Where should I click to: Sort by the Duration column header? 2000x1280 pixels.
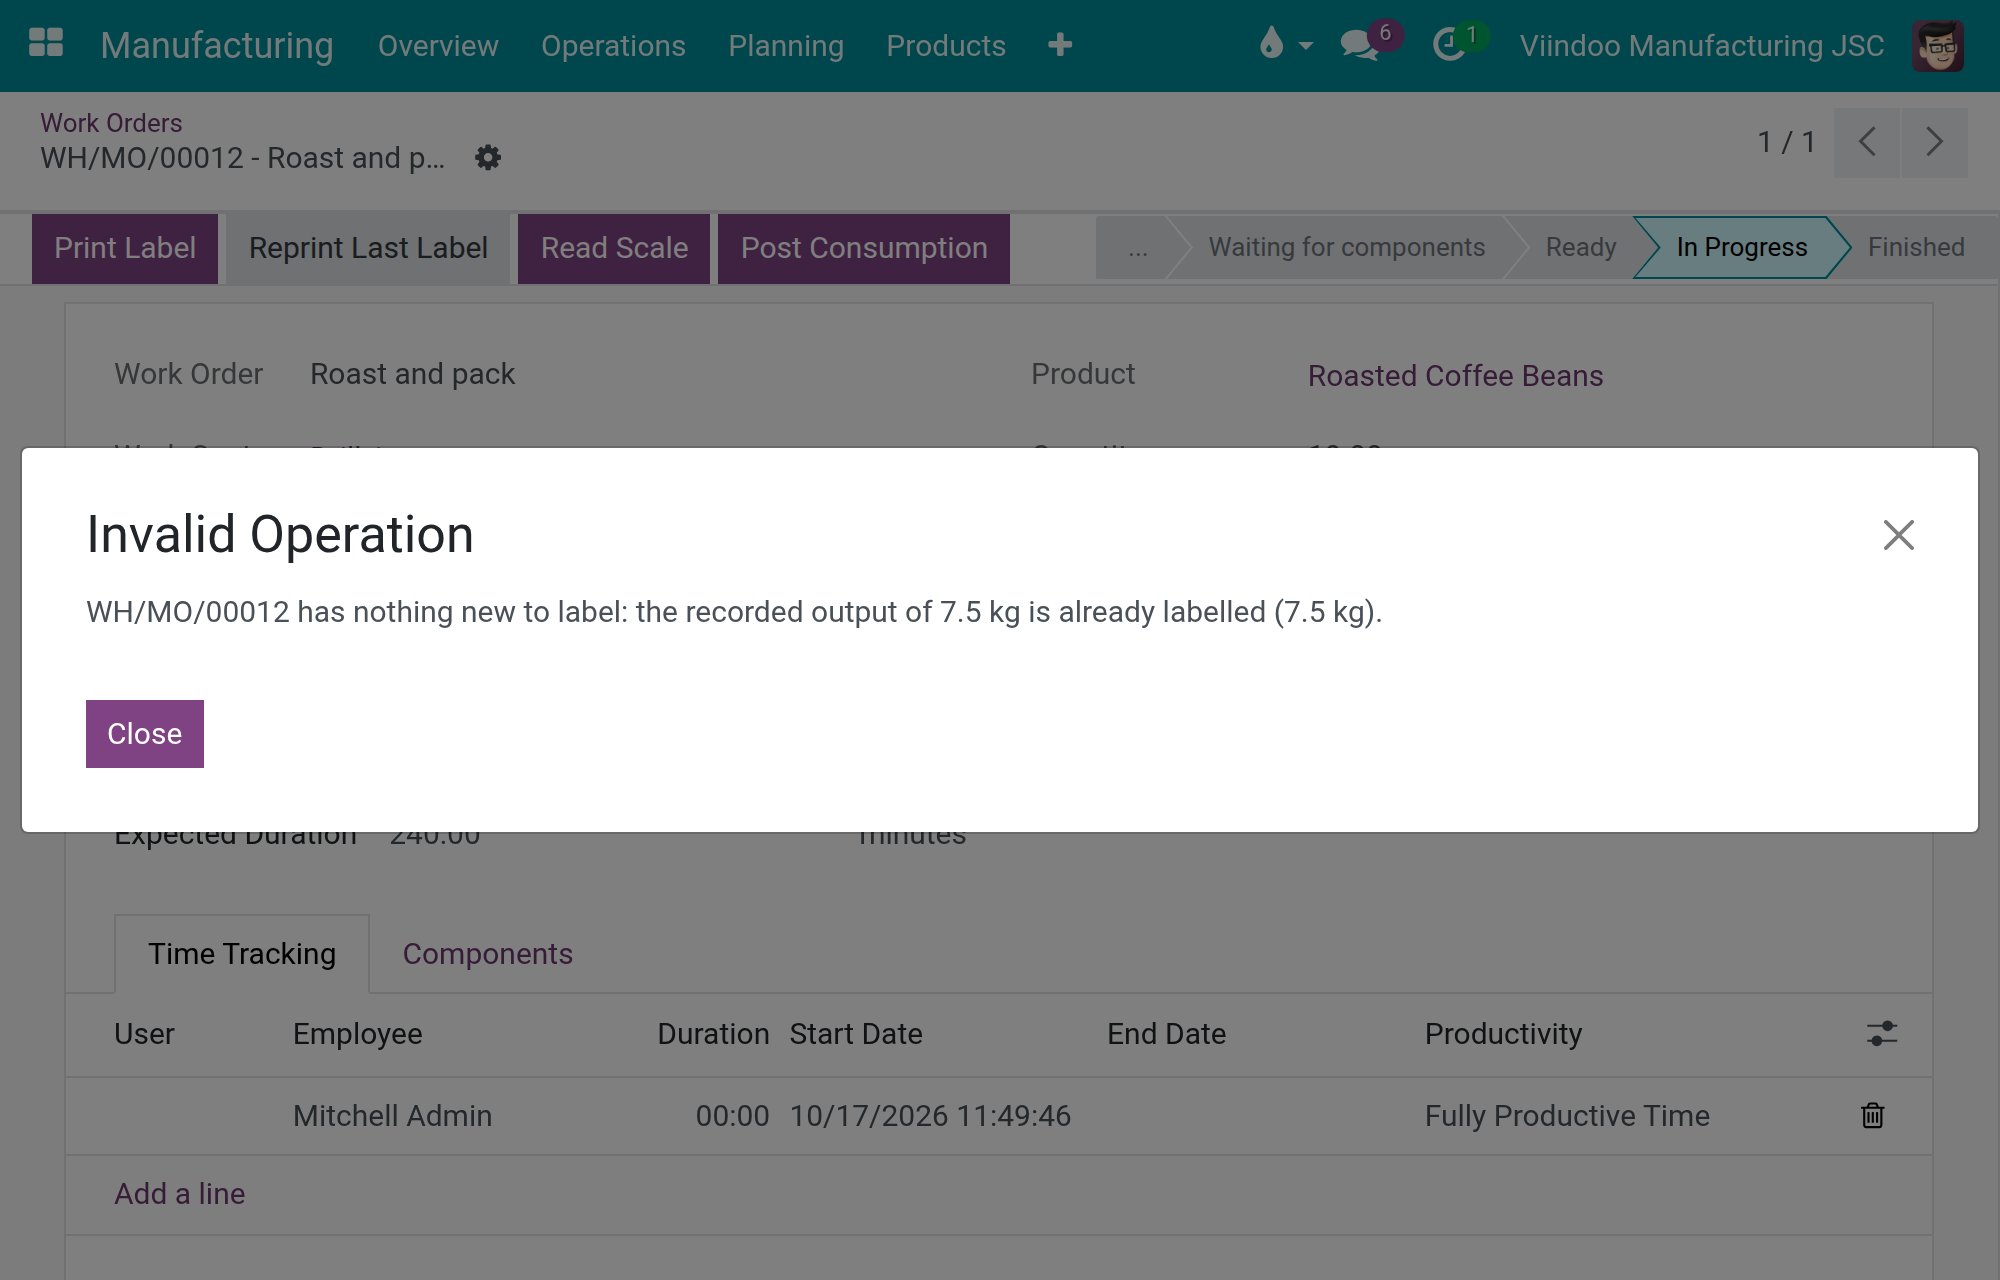pos(713,1034)
